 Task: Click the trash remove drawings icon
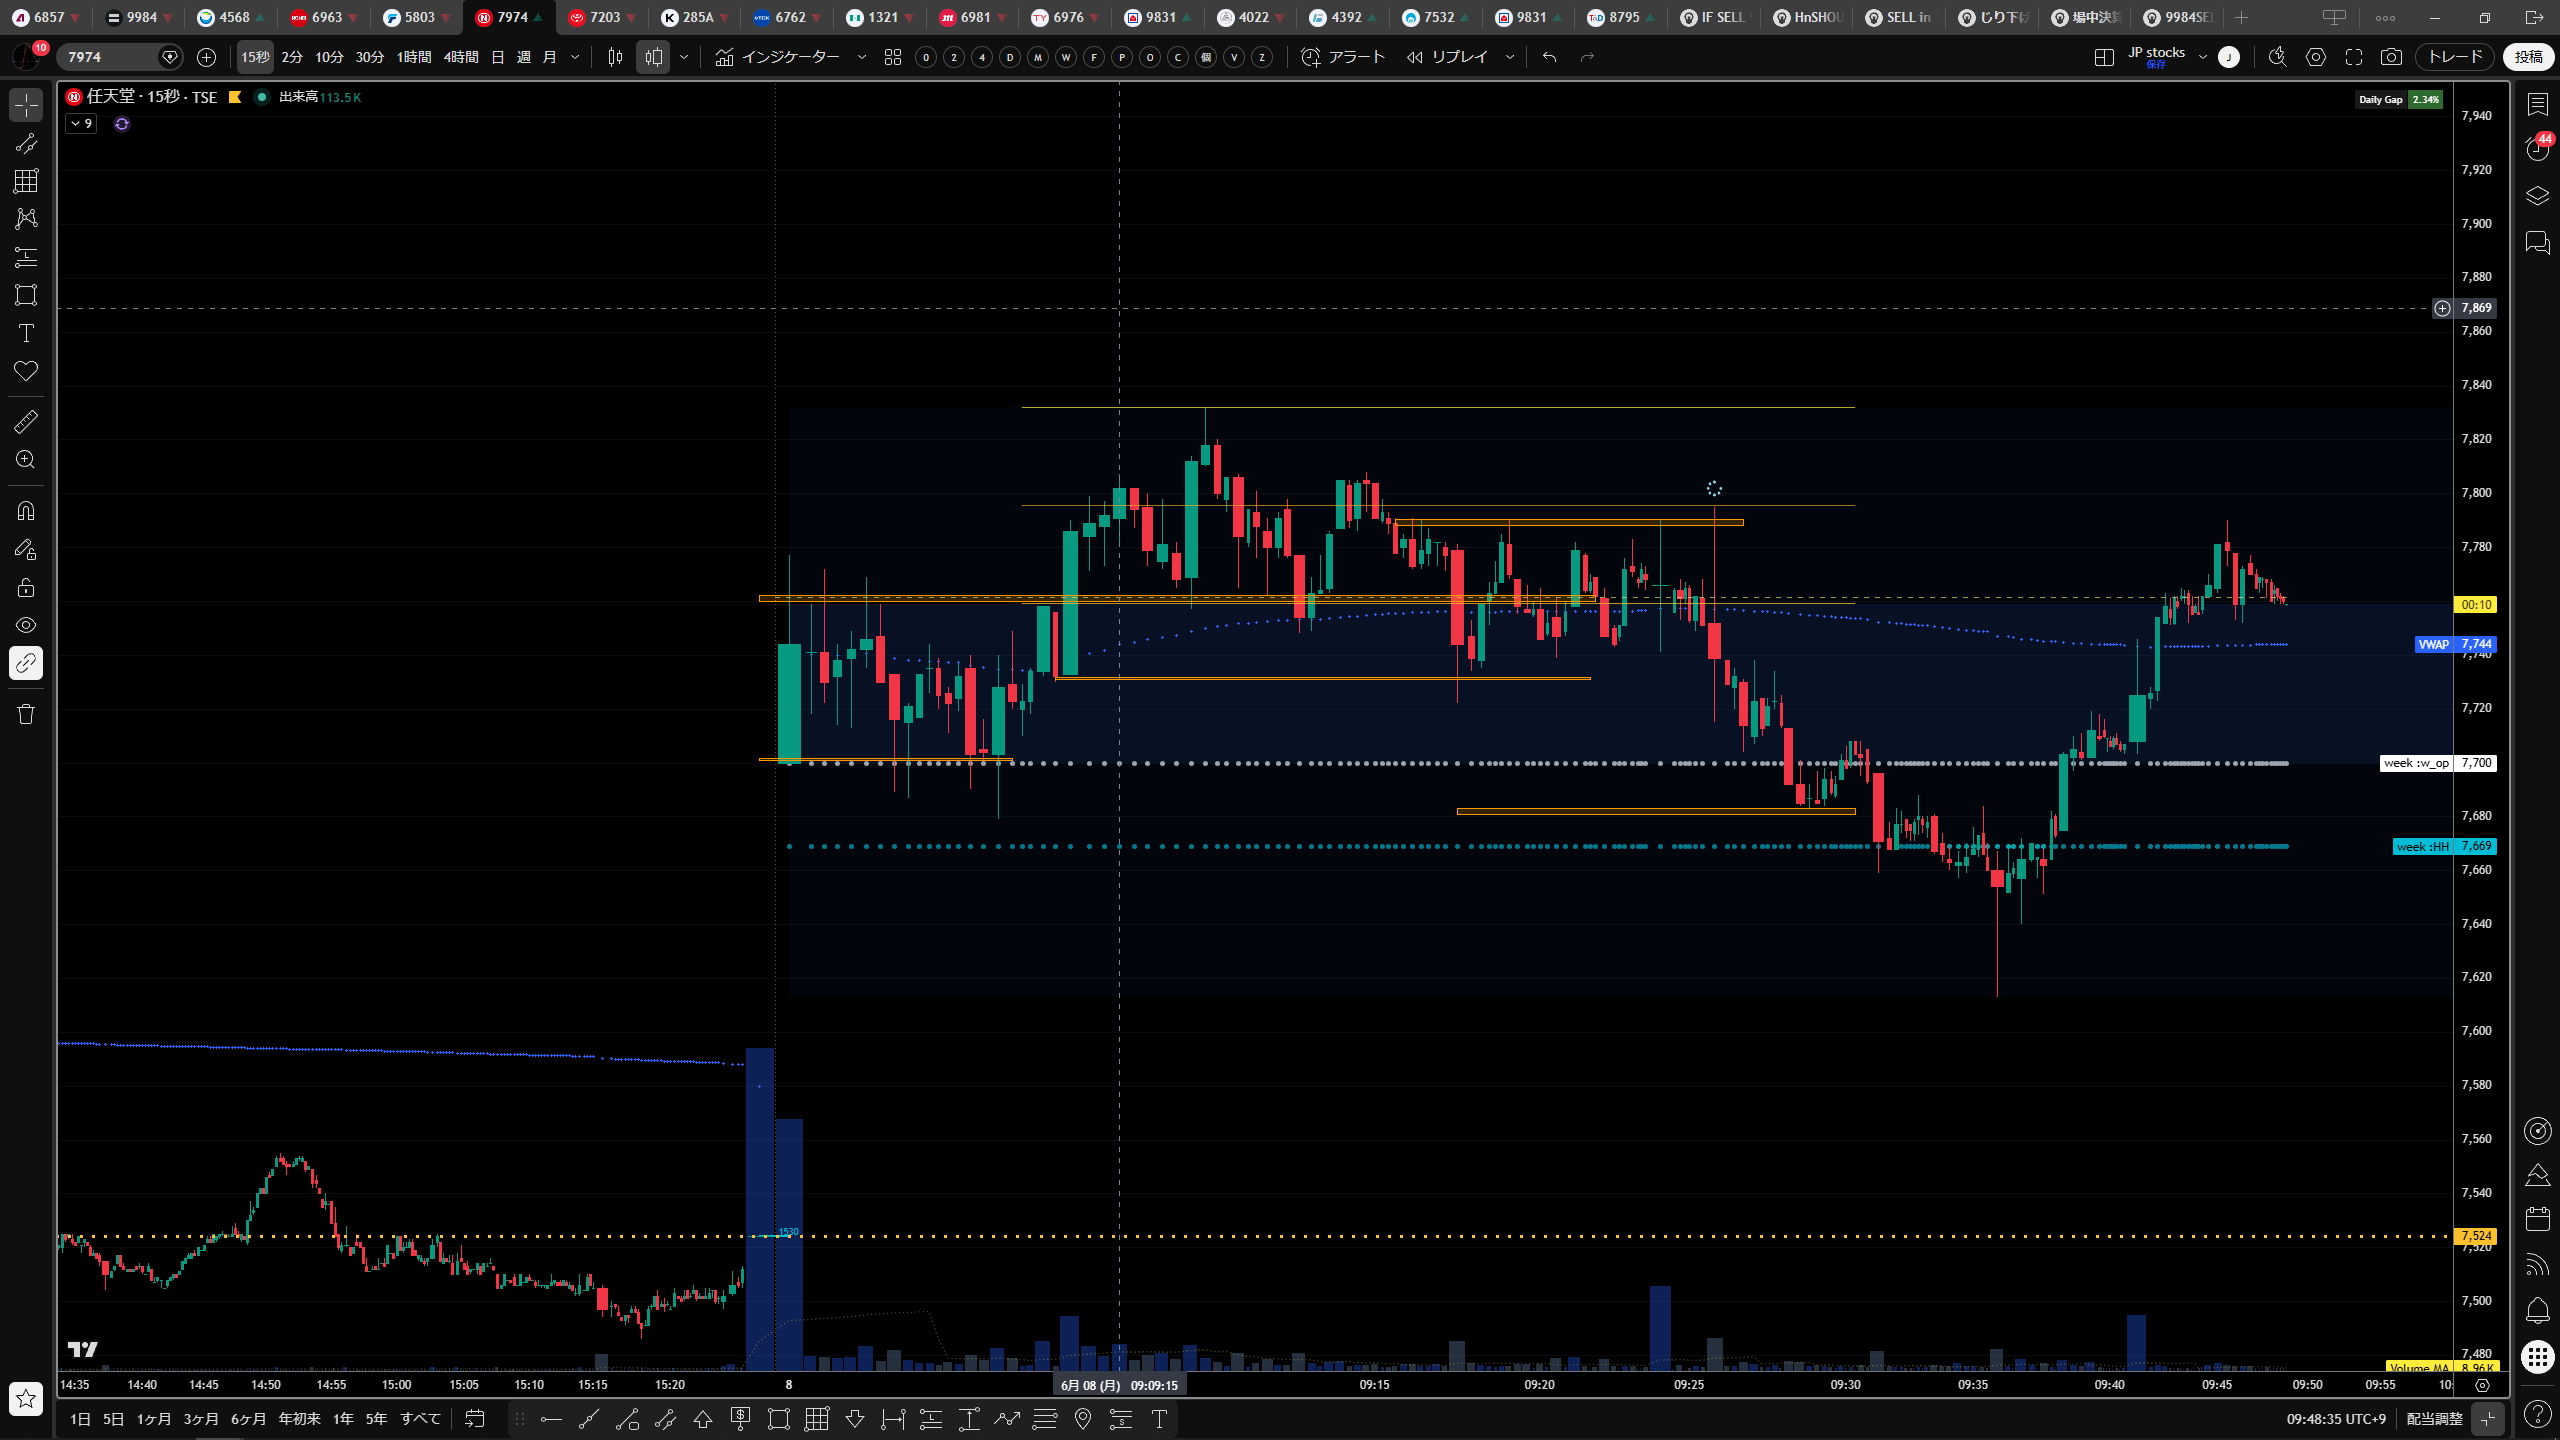[x=26, y=714]
